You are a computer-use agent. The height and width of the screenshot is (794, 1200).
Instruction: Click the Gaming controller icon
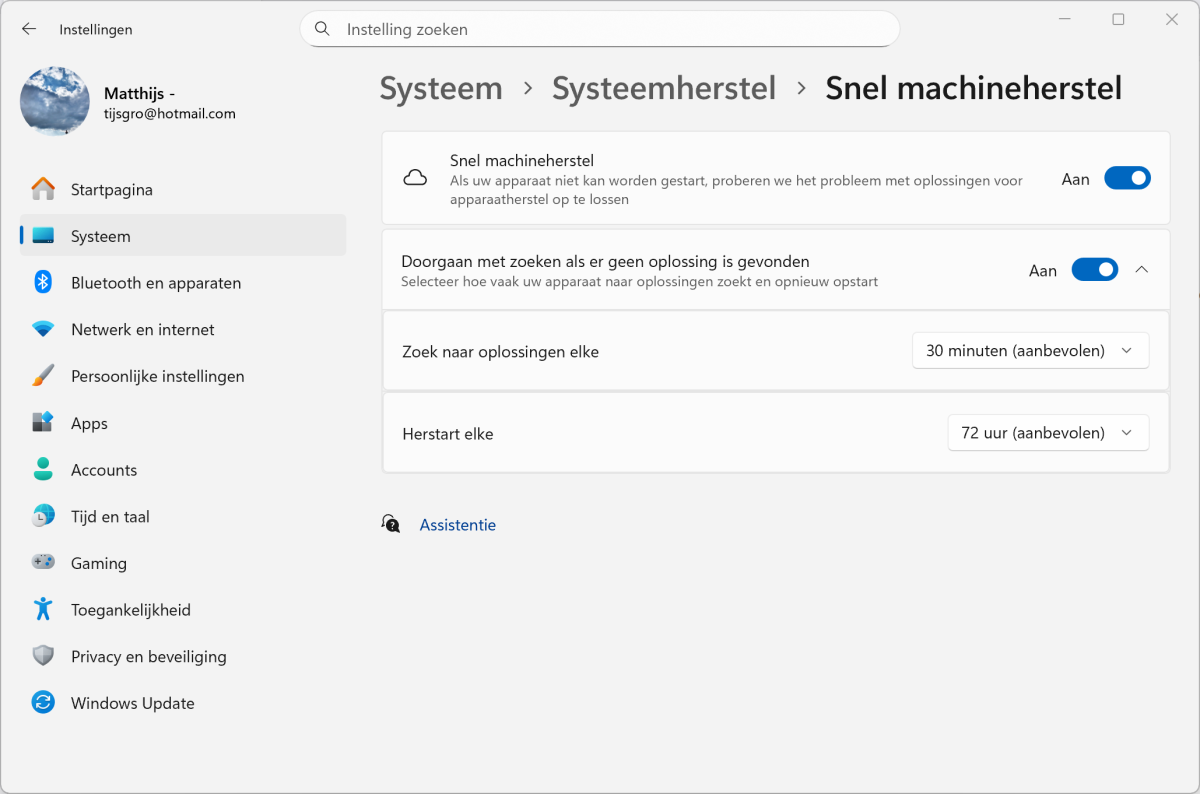tap(43, 563)
